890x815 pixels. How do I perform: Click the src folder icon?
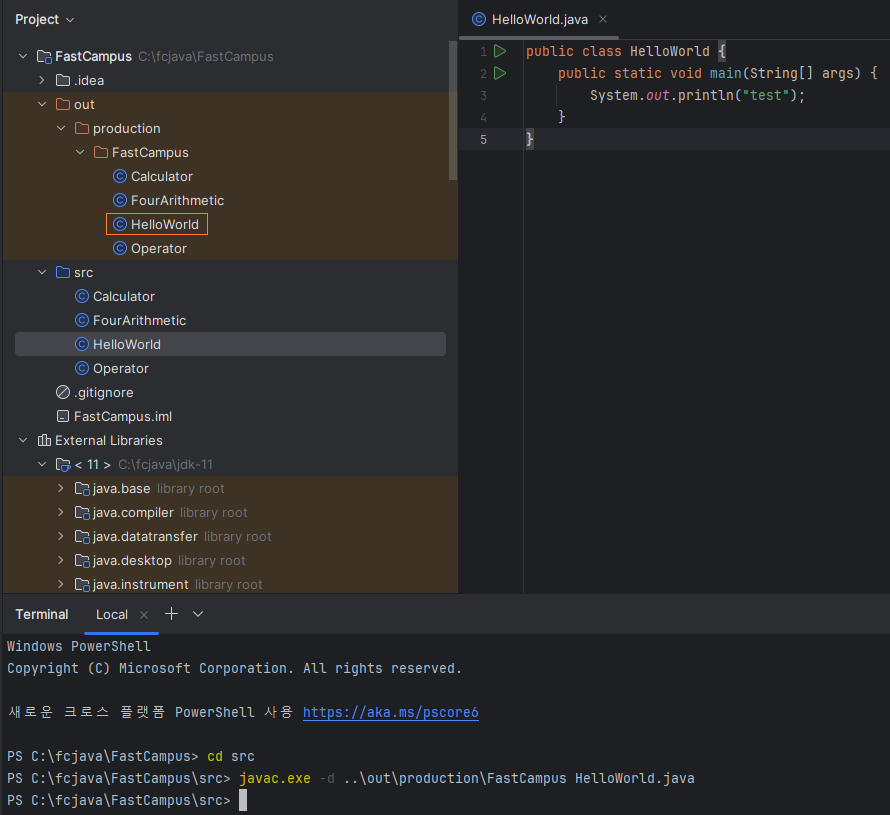pyautogui.click(x=63, y=272)
